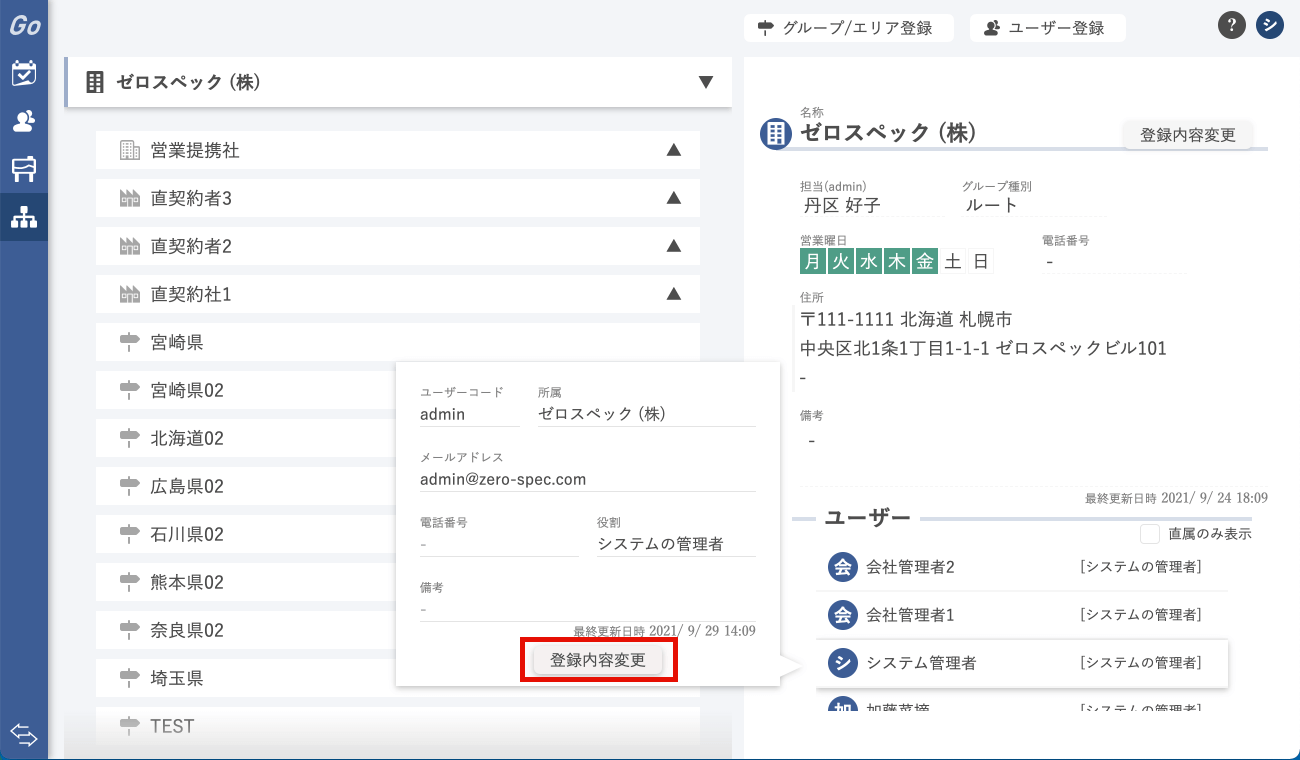Expand the 直契約社1 group arrow
This screenshot has width=1300, height=760.
[674, 294]
